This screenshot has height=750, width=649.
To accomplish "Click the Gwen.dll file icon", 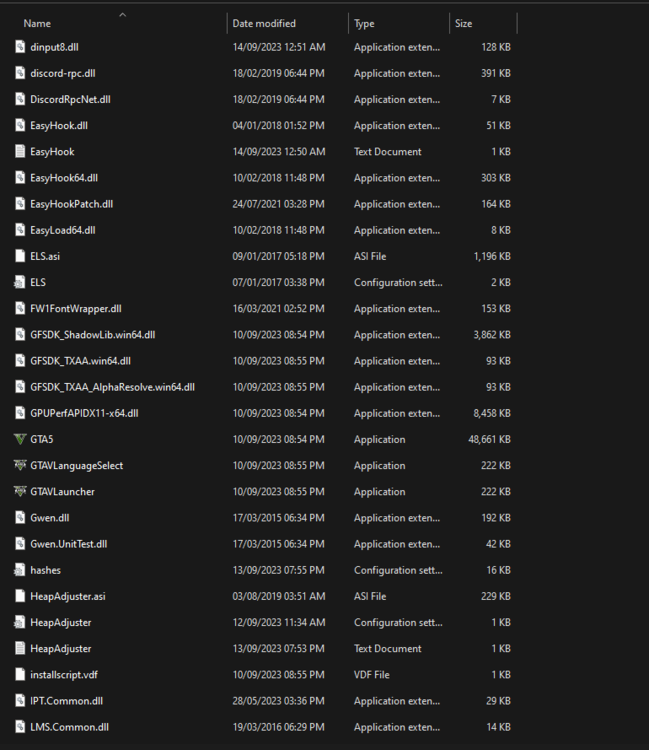I will 20,518.
